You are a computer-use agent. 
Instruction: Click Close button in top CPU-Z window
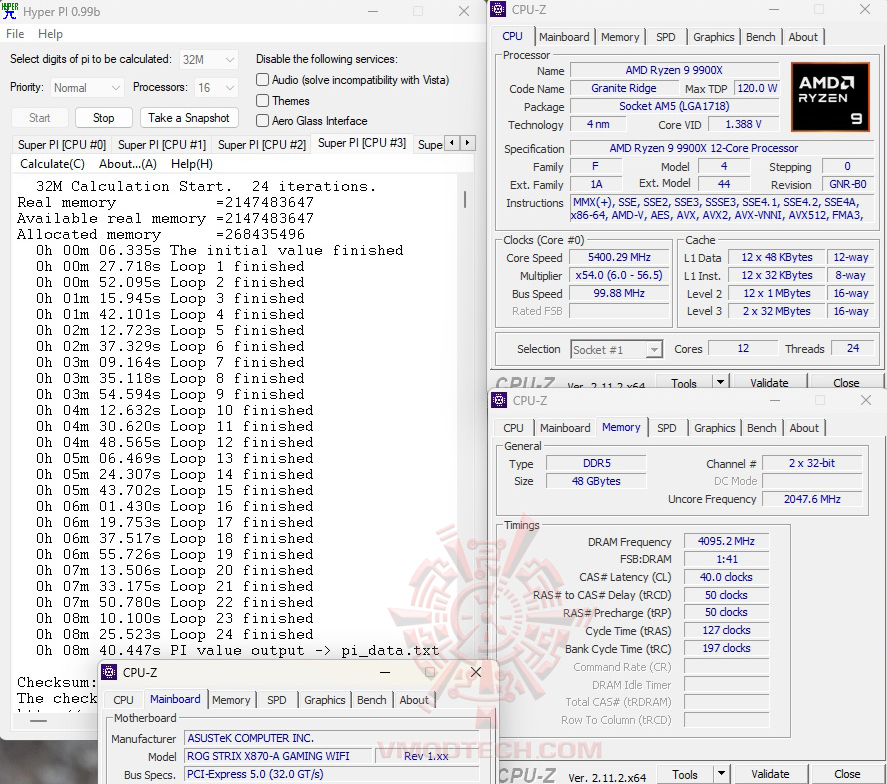point(846,382)
